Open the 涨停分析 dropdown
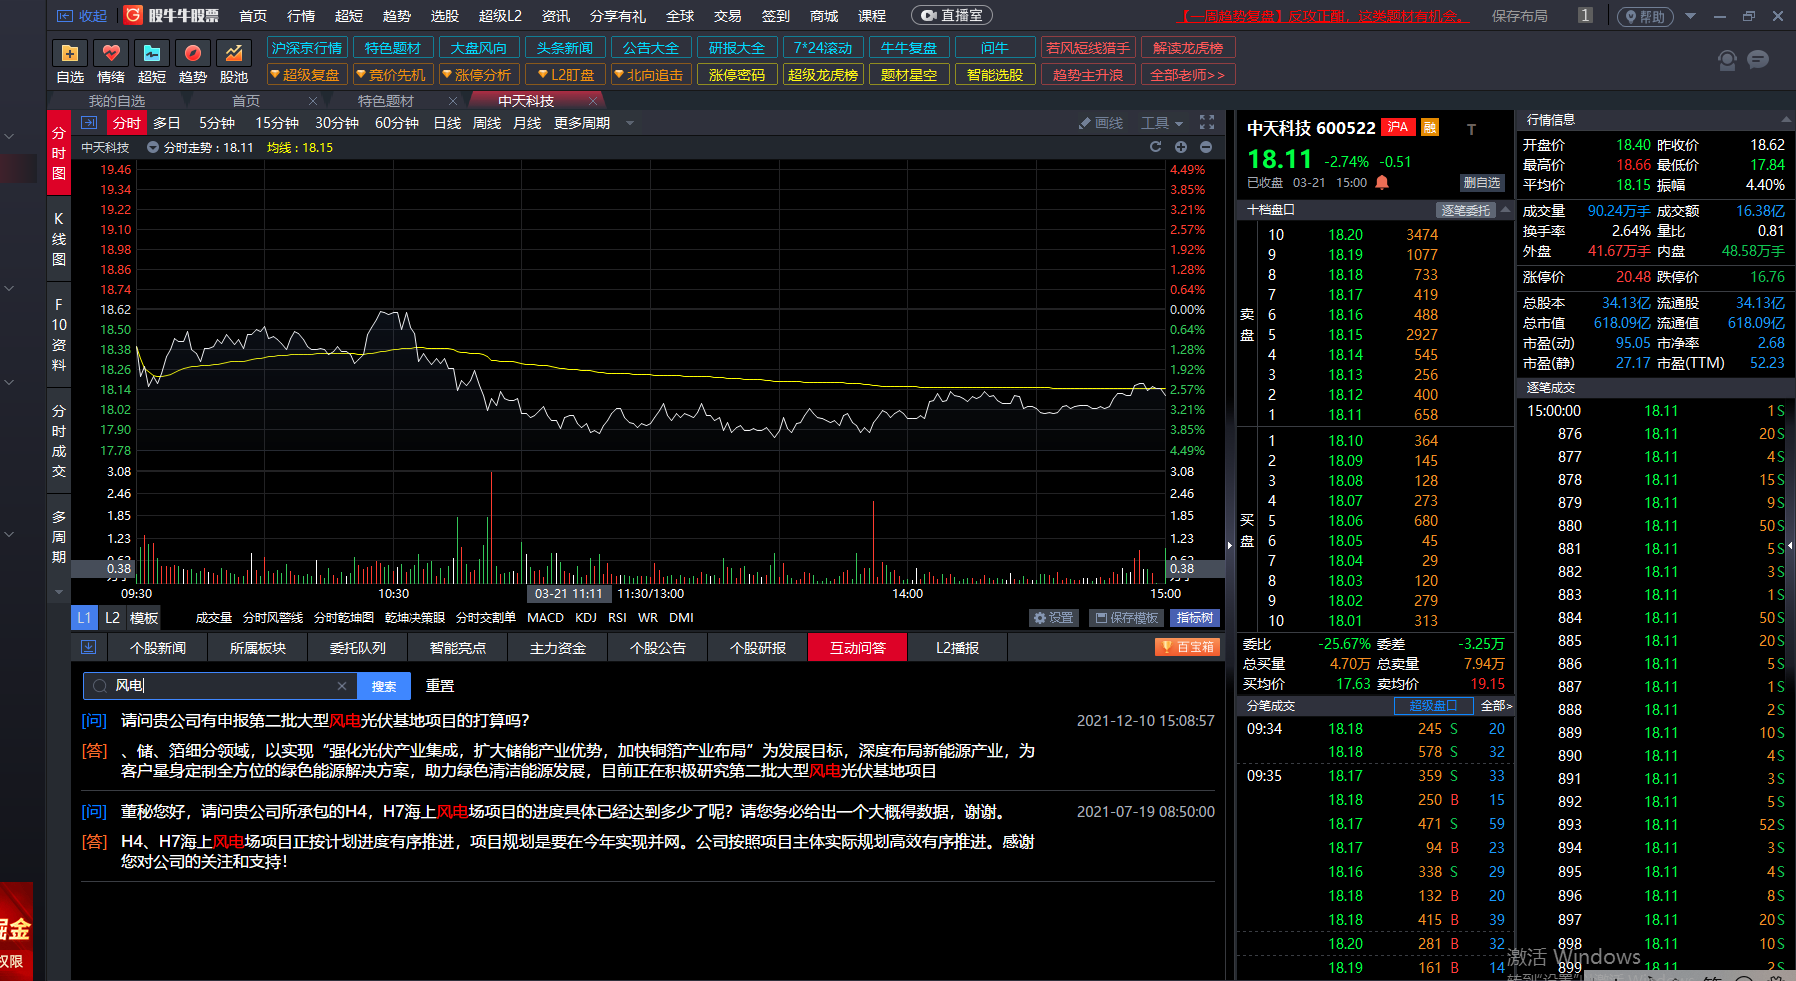 pos(479,75)
